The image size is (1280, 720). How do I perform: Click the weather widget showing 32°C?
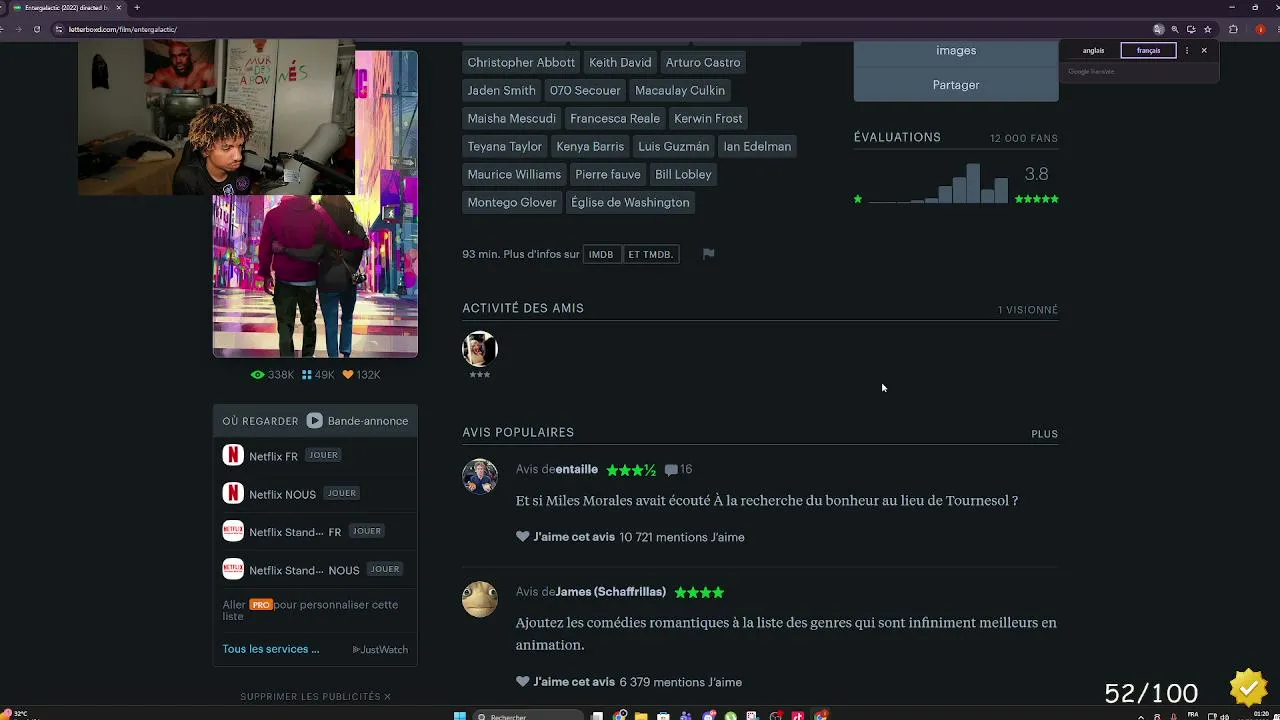tap(15, 714)
